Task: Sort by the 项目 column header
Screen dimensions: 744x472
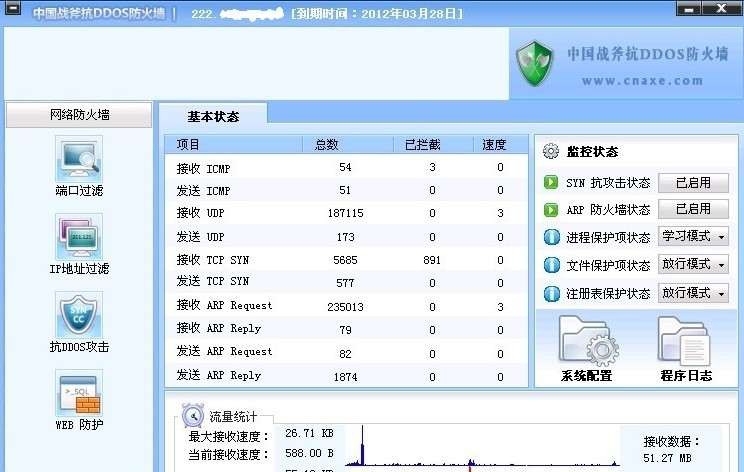Action: click(234, 144)
